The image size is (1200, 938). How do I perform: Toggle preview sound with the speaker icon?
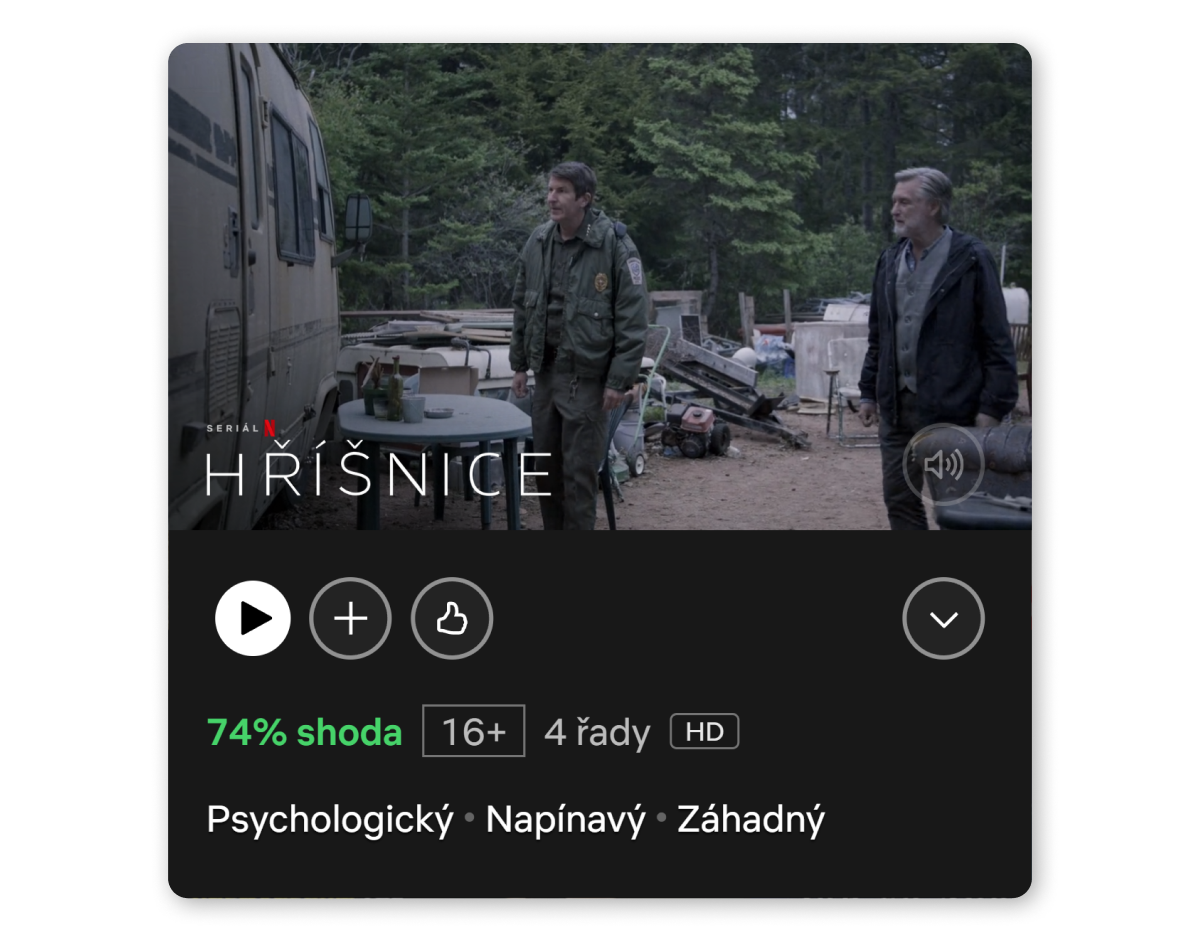pos(944,464)
